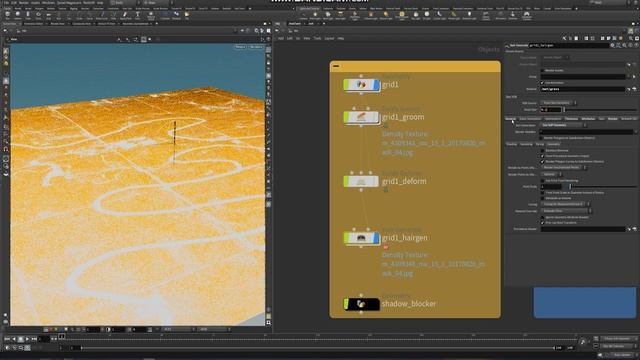Select the Grid shelf tool
This screenshot has height=360, width=640.
(x=48, y=15)
